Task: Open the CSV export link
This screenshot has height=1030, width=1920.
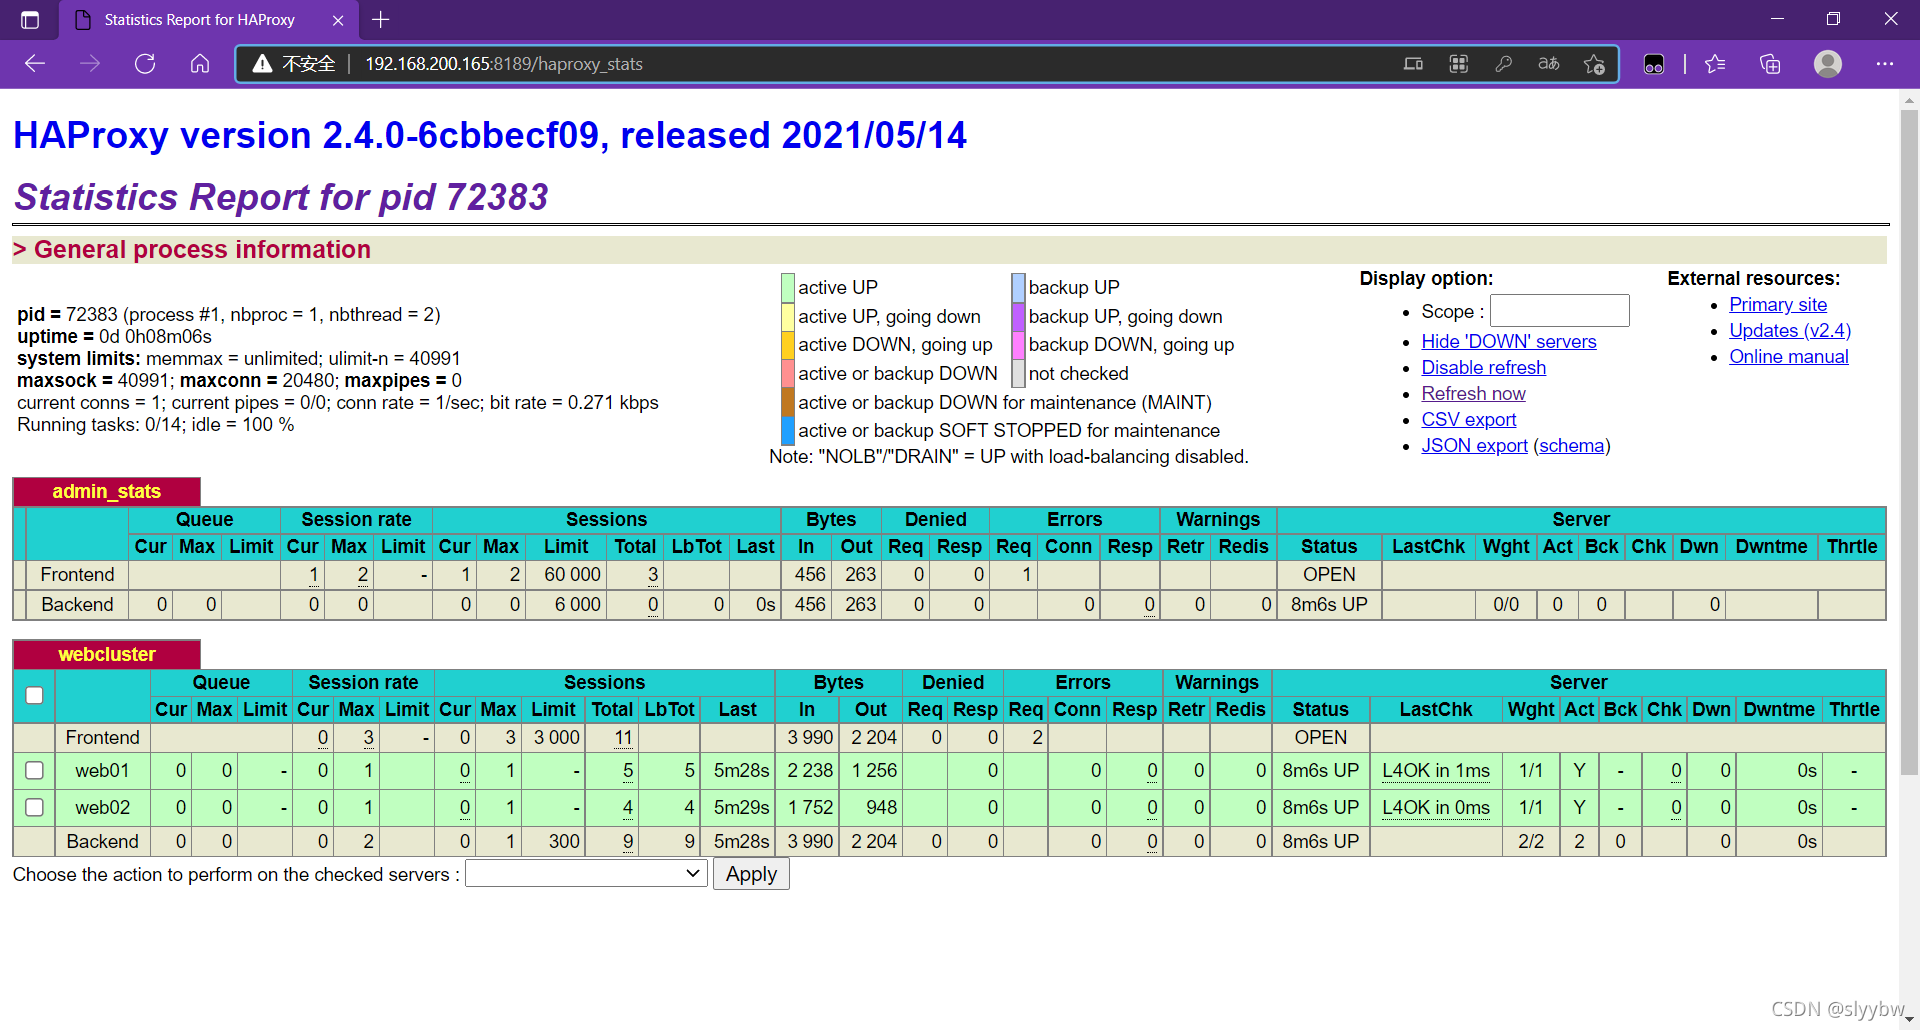Action: (1468, 420)
